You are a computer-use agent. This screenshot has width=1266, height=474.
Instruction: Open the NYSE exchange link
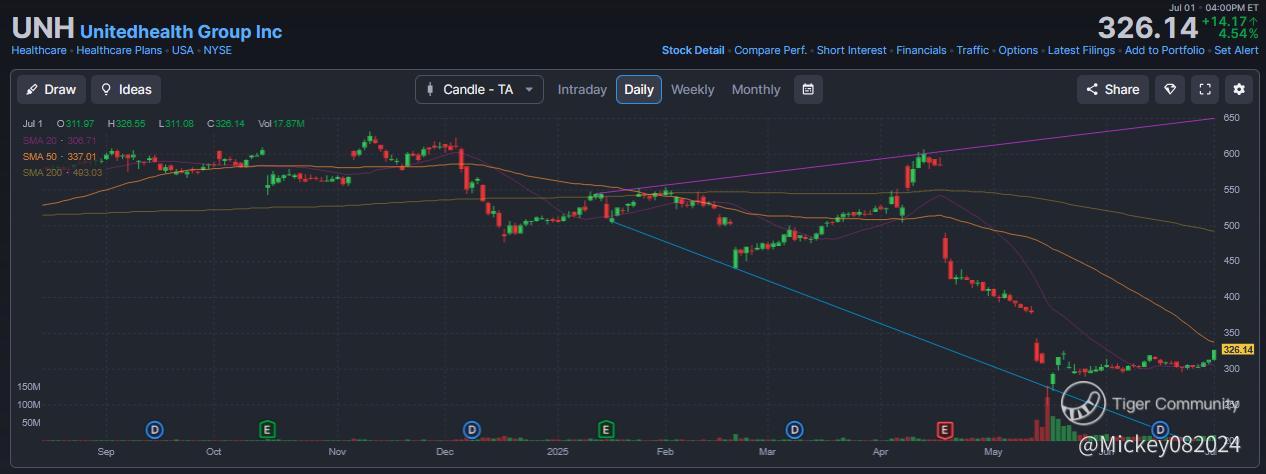click(x=217, y=50)
